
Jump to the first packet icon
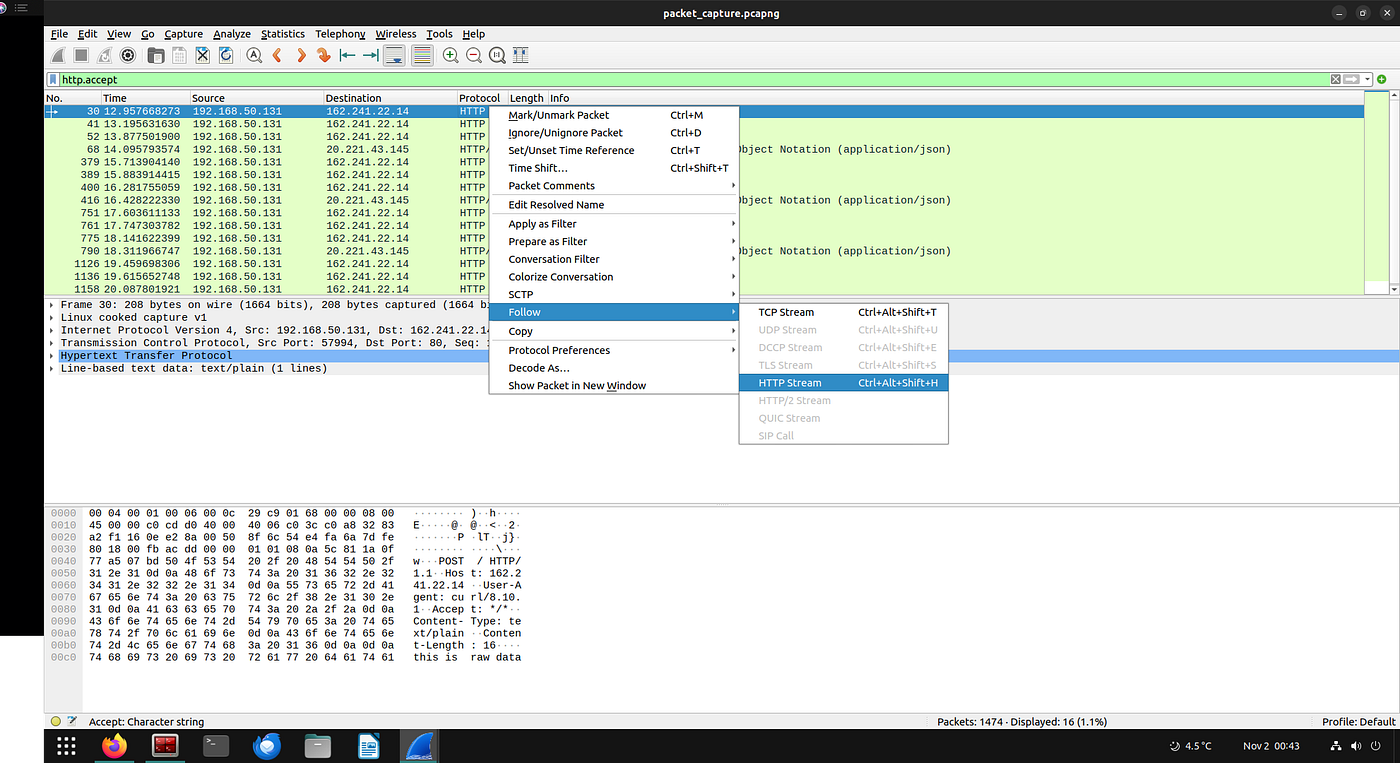tap(347, 56)
